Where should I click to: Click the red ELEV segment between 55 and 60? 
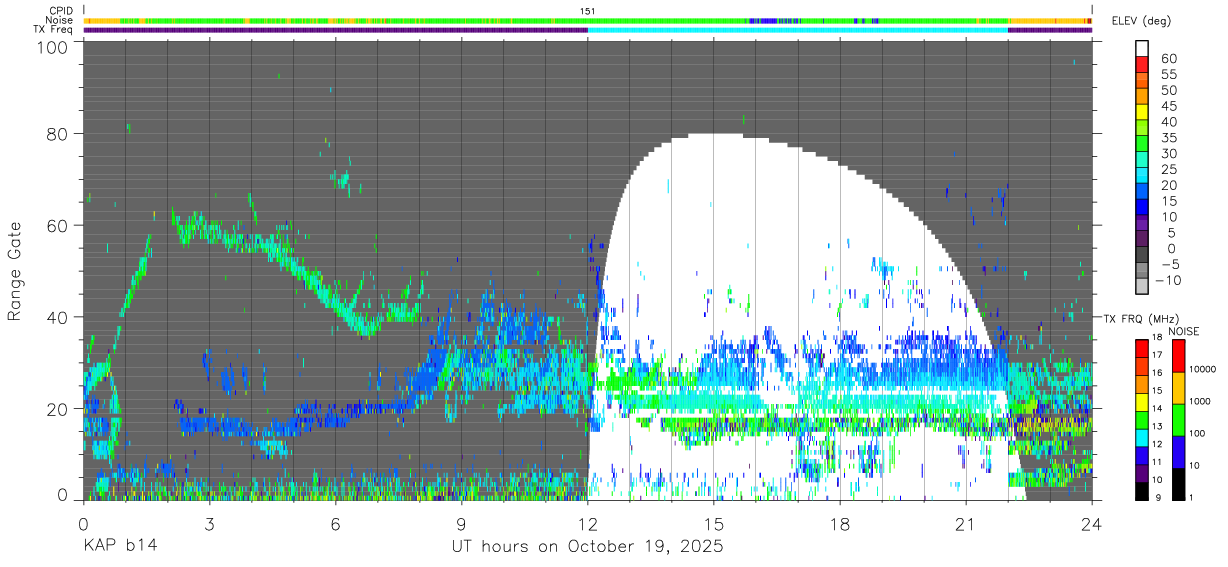1142,65
